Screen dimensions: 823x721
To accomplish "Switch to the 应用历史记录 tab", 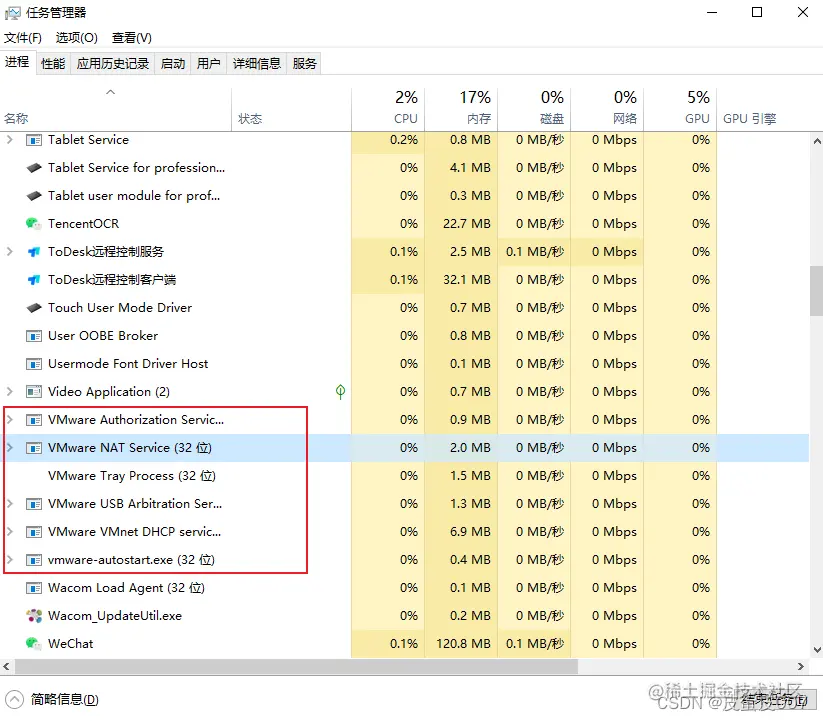I will (113, 63).
